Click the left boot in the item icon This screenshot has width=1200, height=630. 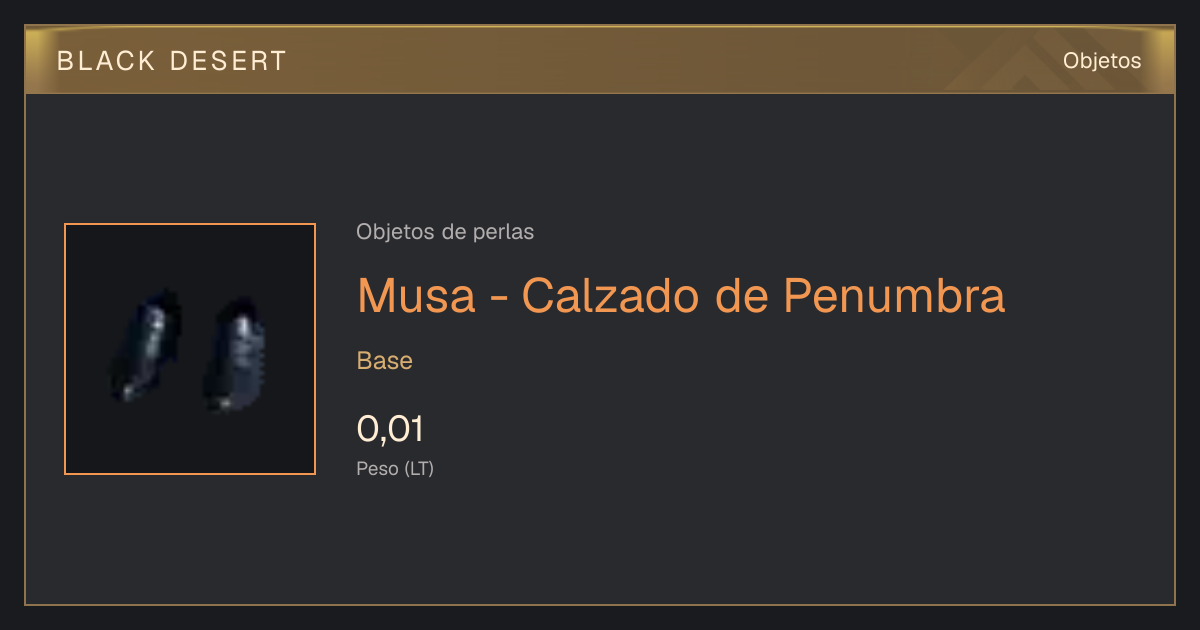click(x=146, y=345)
